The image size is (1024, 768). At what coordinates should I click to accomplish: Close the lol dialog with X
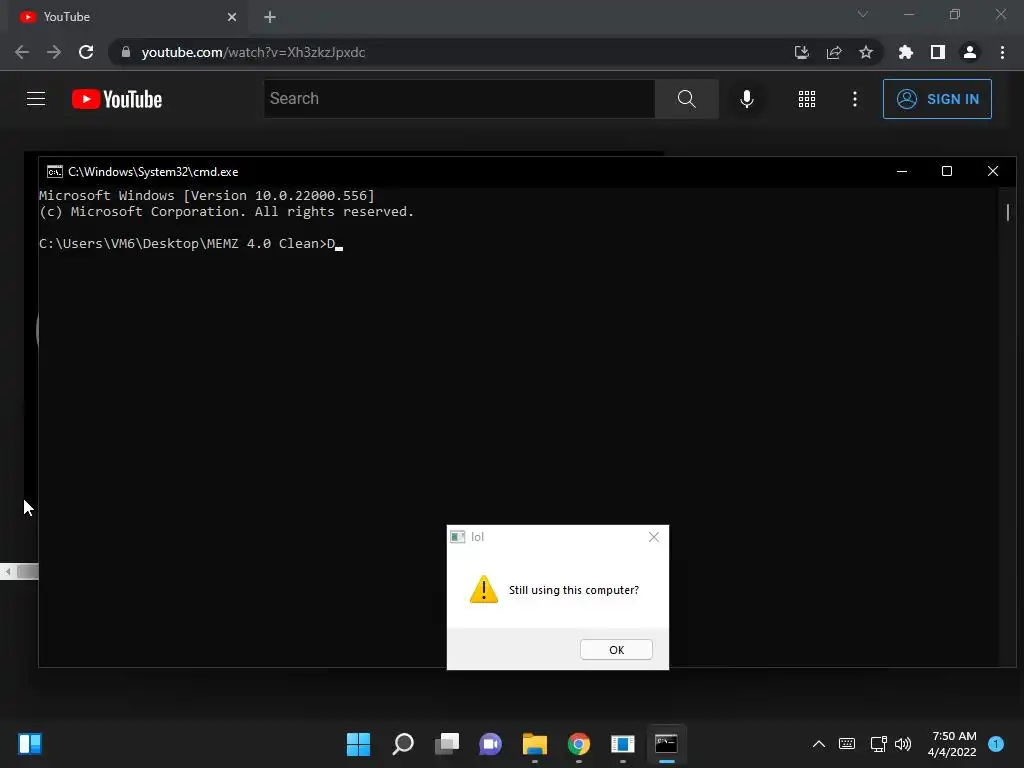tap(654, 537)
